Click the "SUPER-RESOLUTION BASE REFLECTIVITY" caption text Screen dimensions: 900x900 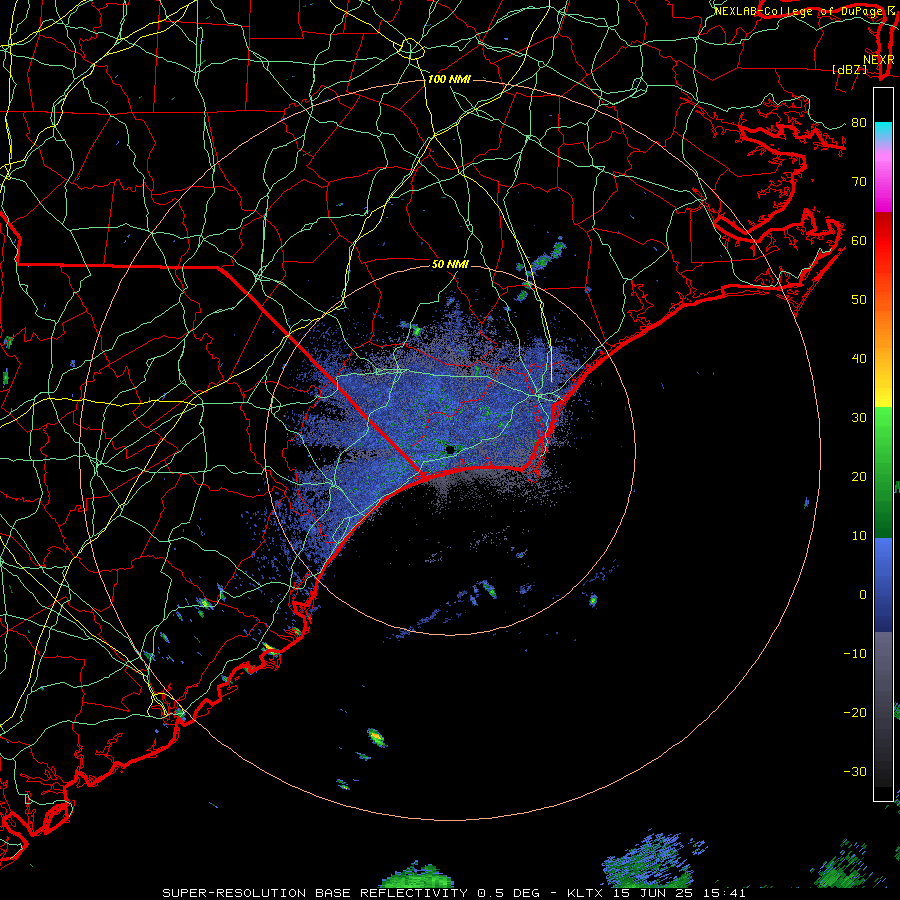[x=315, y=893]
